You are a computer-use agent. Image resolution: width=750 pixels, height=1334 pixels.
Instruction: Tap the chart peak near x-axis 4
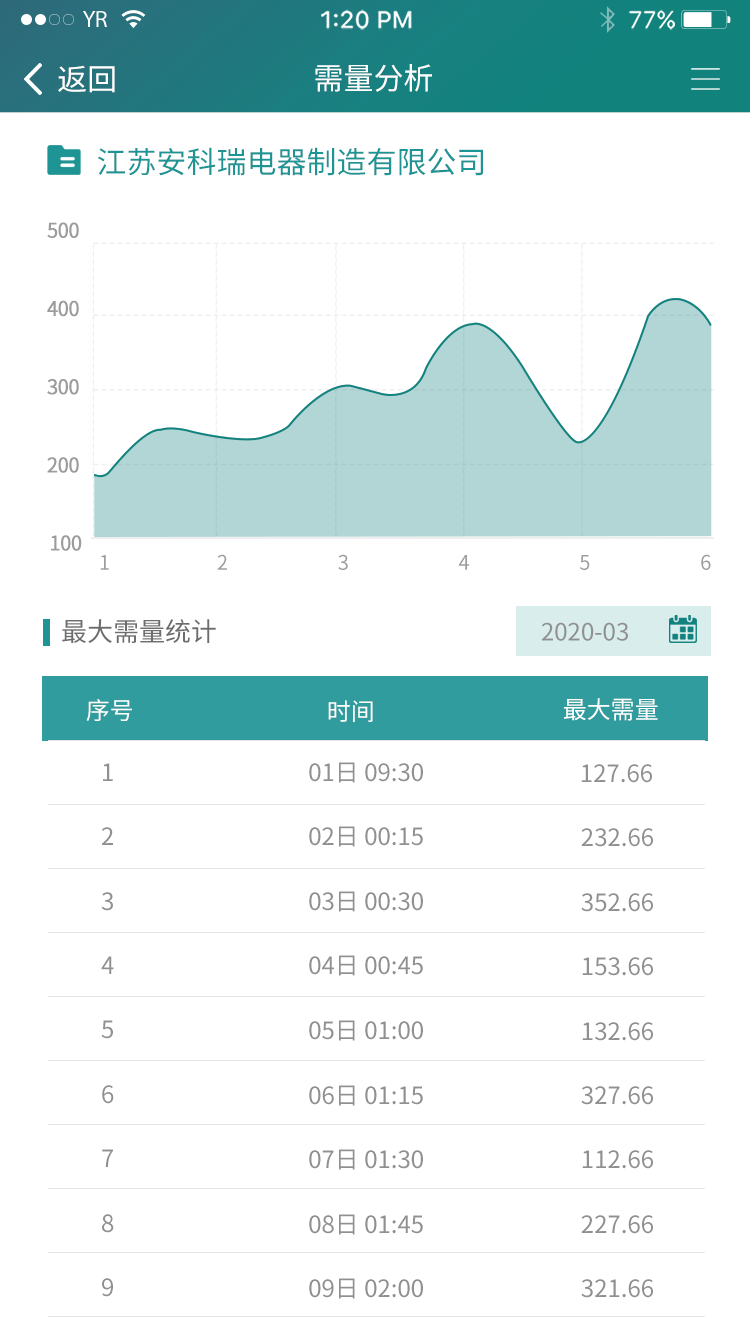(474, 324)
